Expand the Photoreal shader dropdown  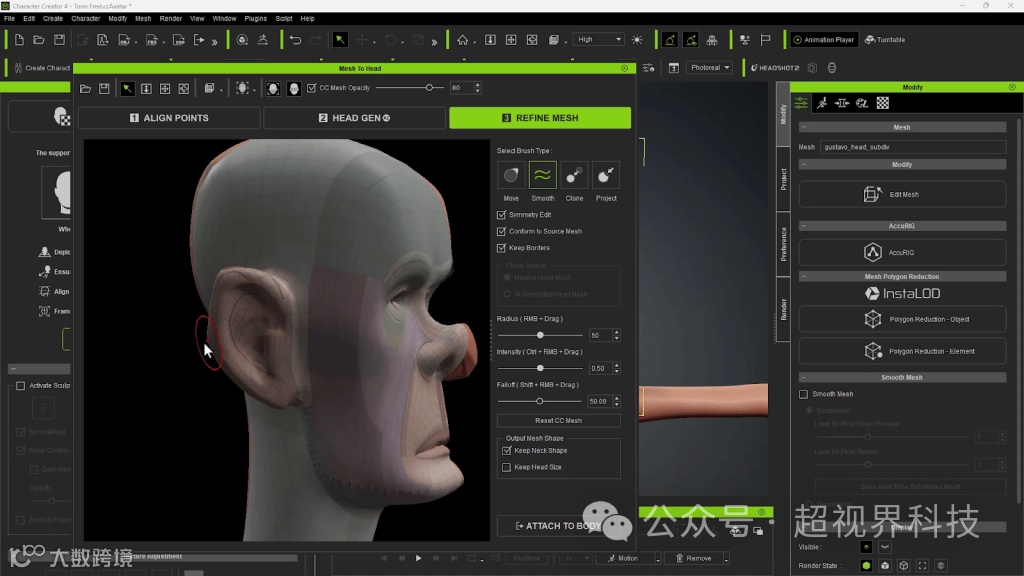click(710, 68)
